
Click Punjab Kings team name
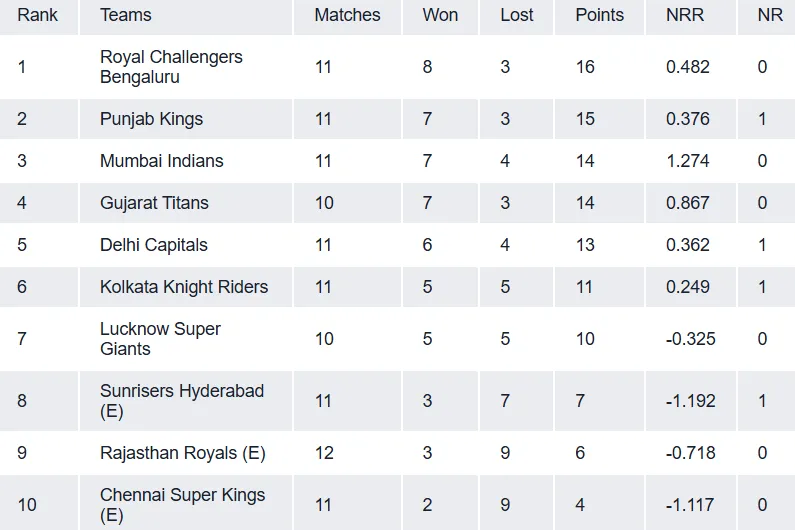[151, 119]
